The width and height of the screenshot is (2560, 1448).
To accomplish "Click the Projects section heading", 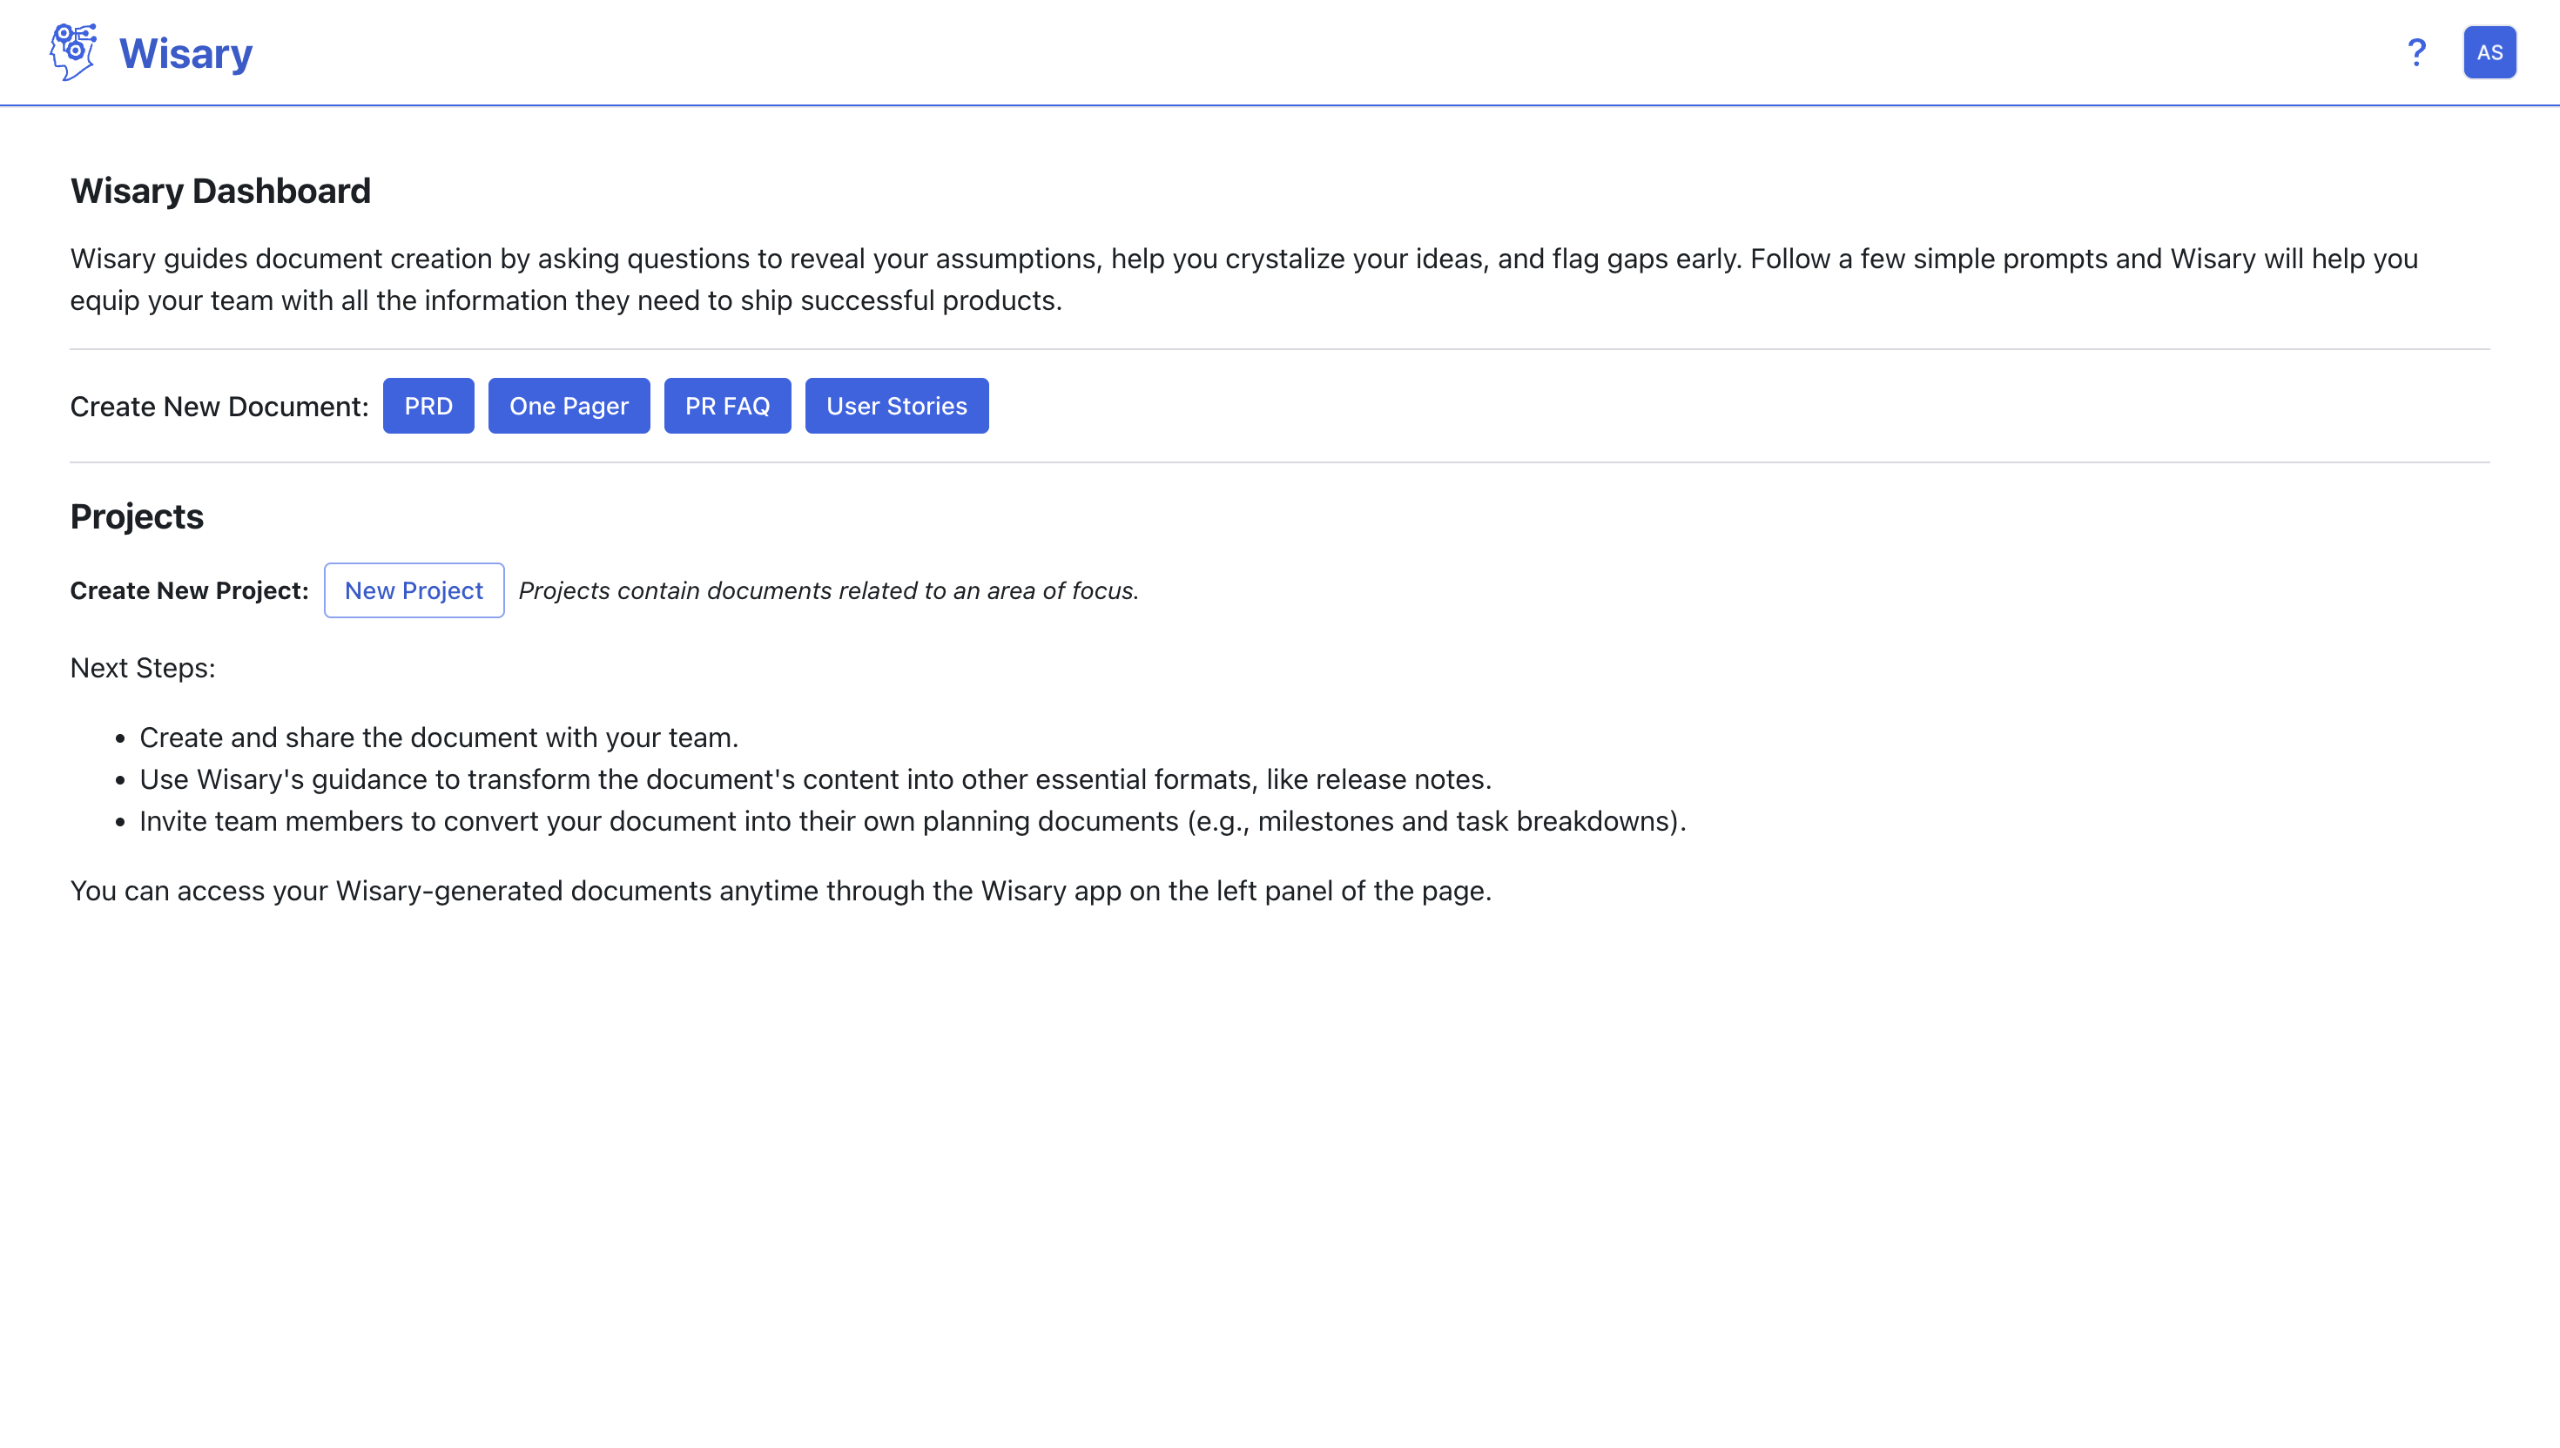I will pos(137,517).
